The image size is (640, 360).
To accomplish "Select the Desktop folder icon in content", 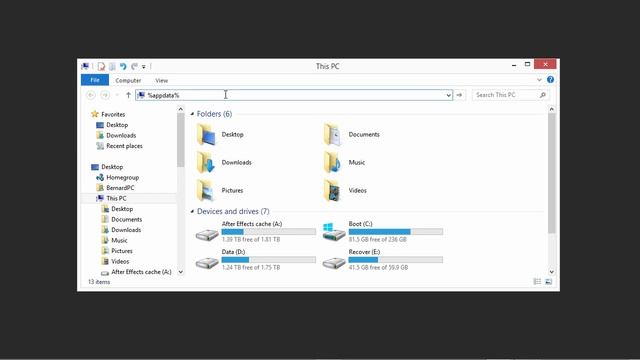I will pos(206,135).
